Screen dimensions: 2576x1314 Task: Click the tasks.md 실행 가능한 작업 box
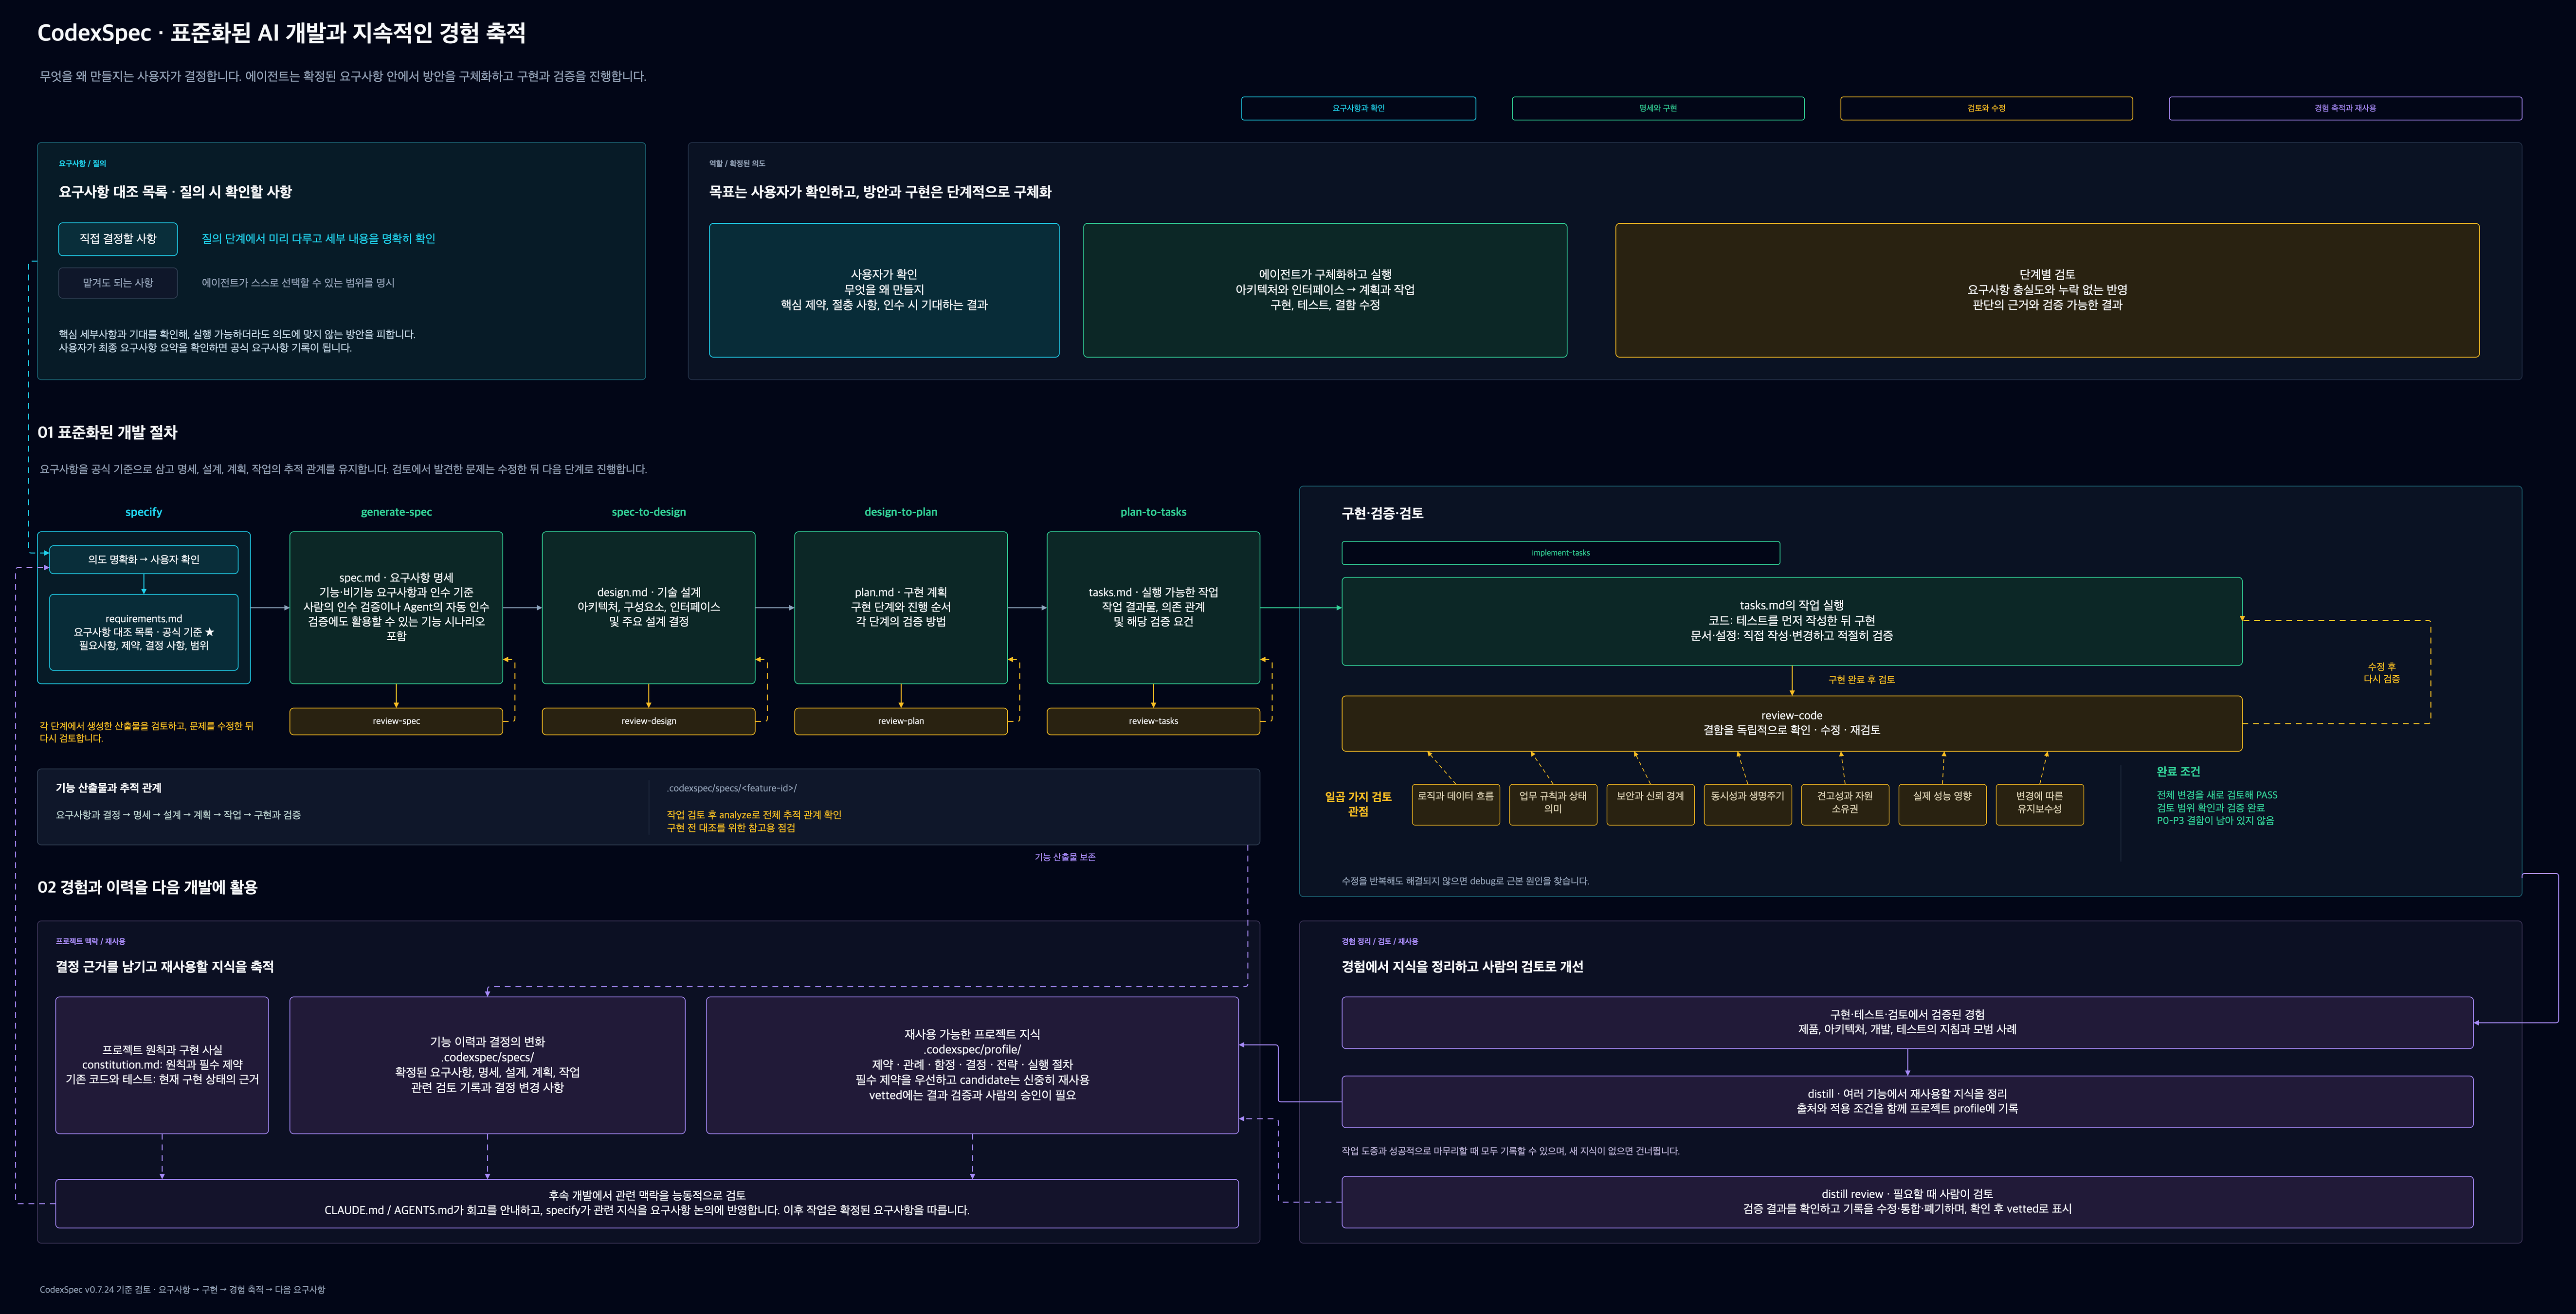click(x=1153, y=607)
